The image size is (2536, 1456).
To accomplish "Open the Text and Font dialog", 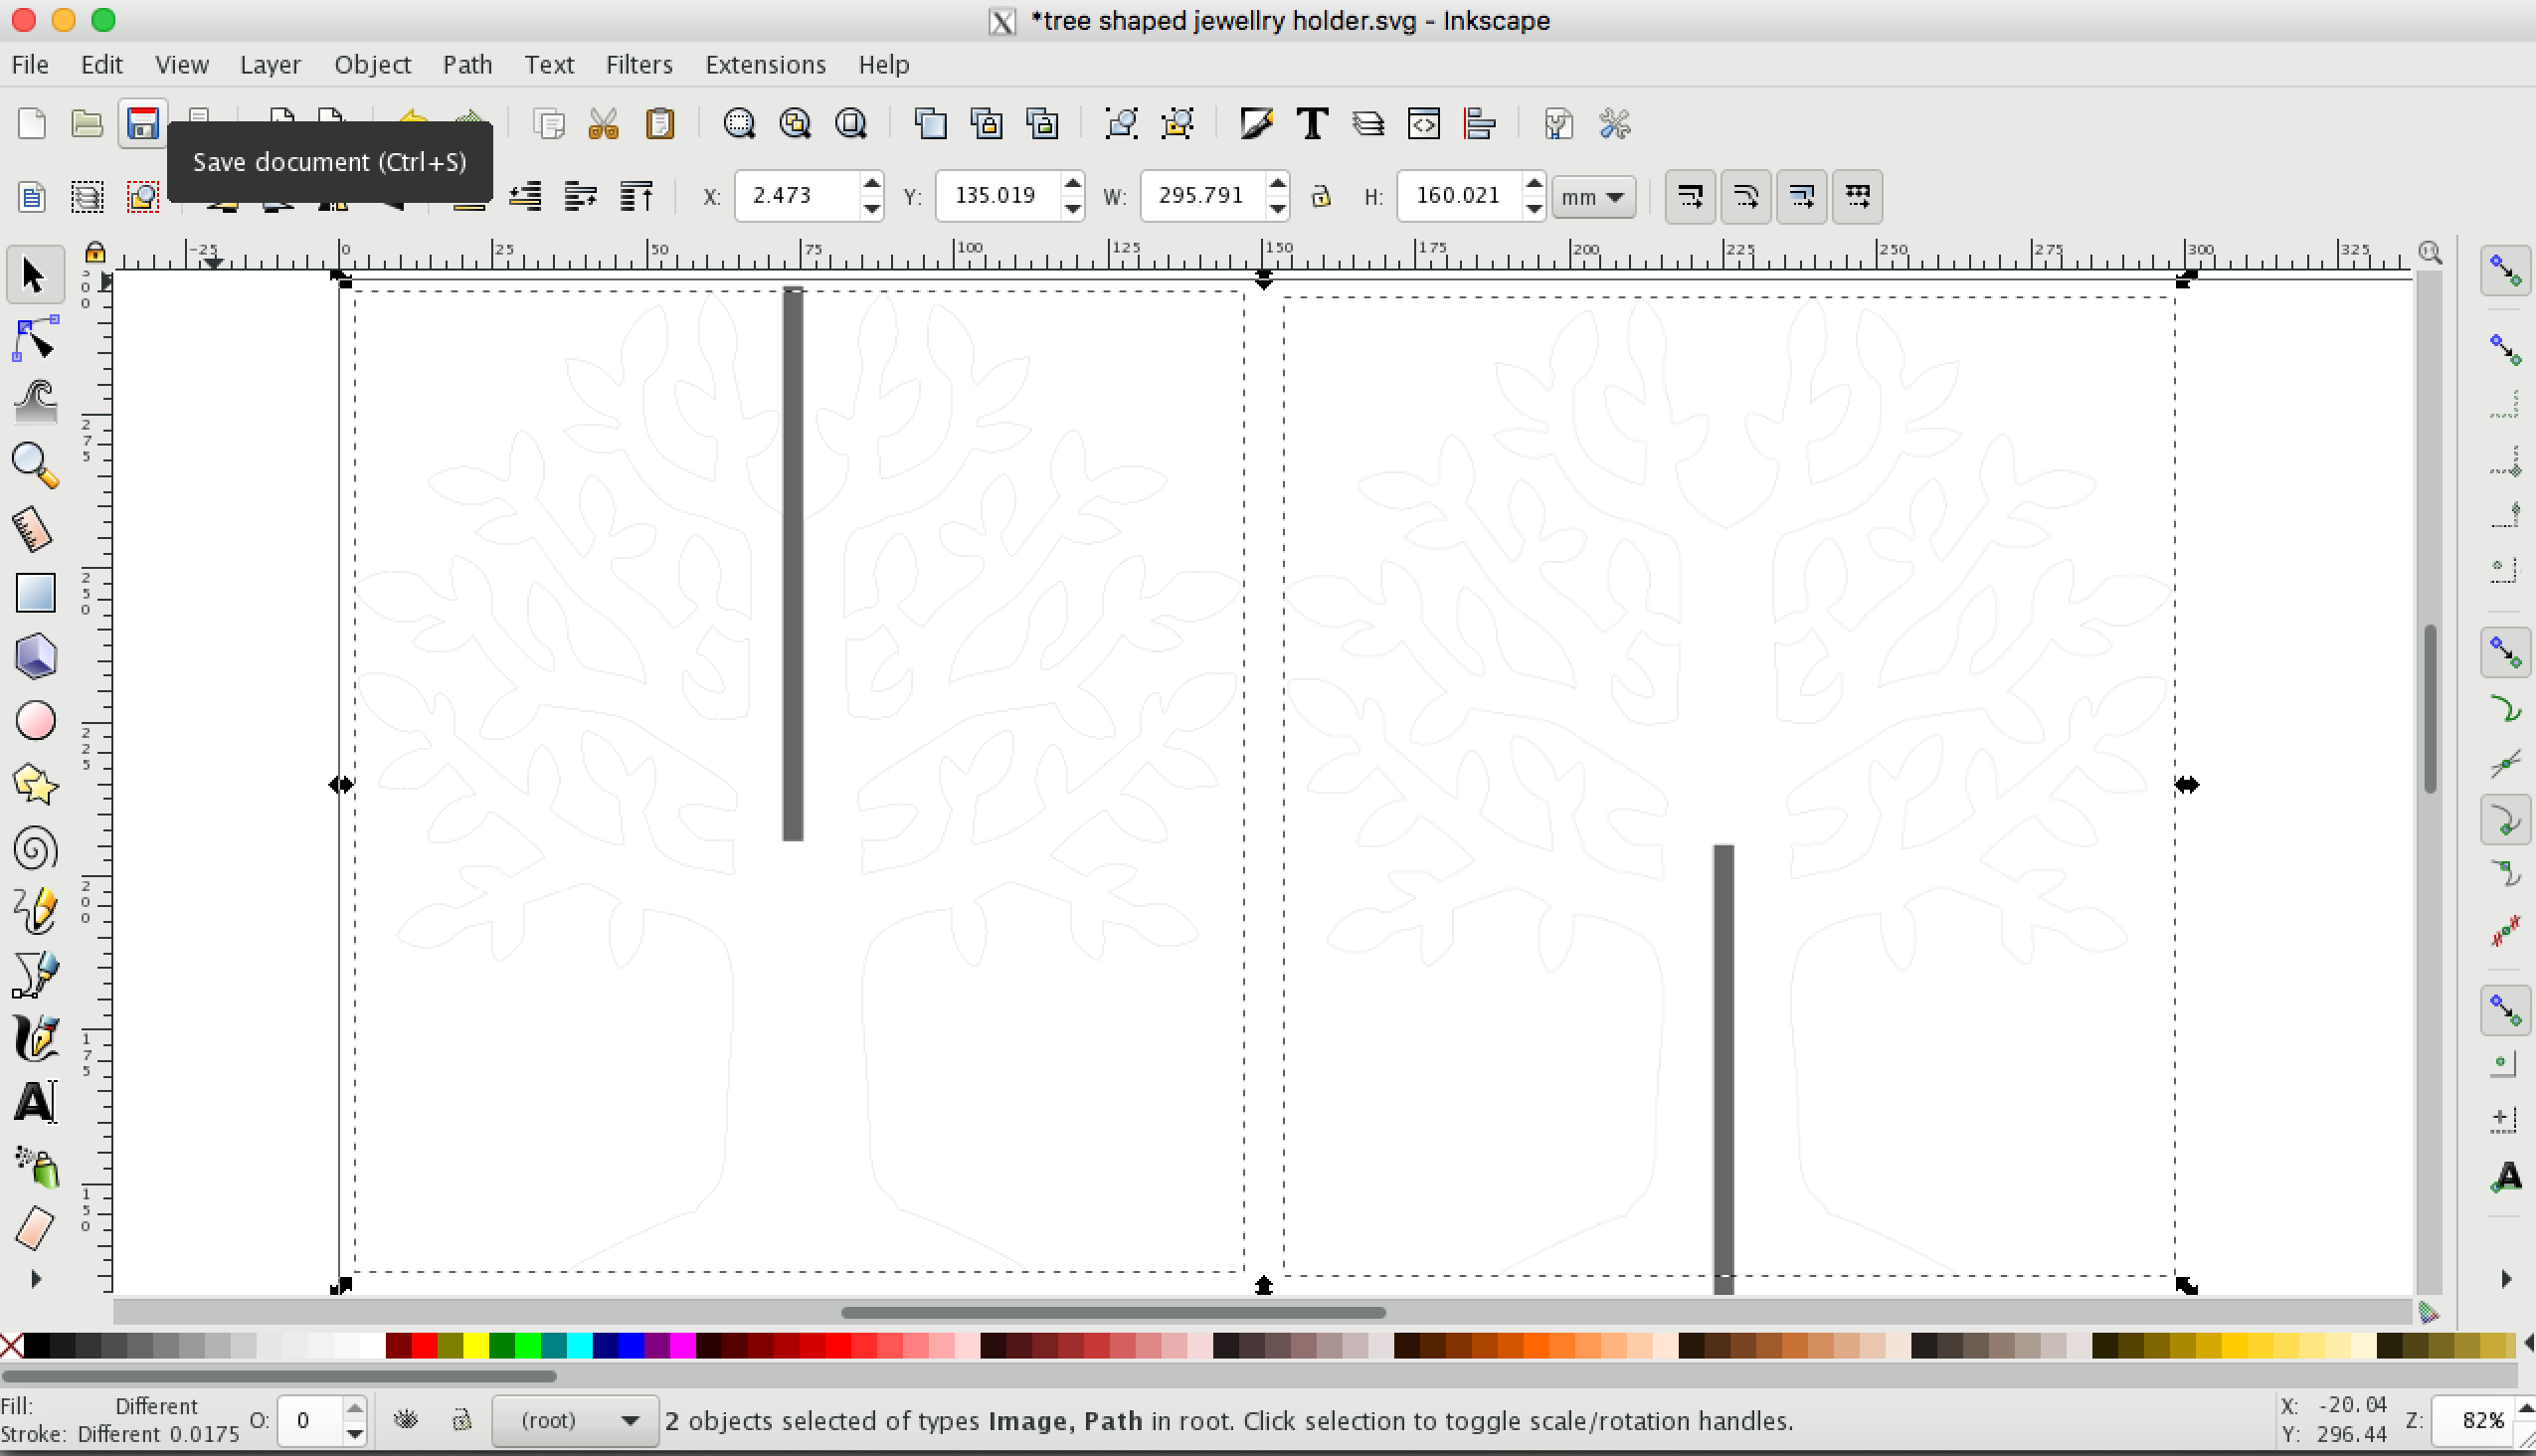I will pos(1312,124).
